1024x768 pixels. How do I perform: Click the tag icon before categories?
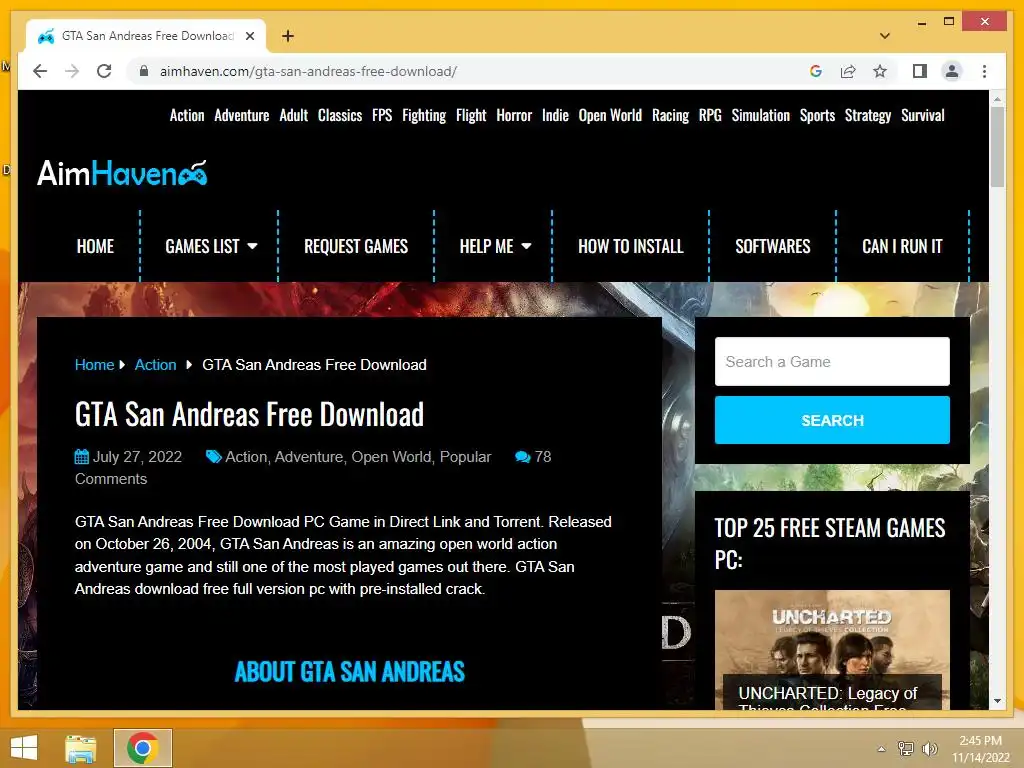pos(214,456)
